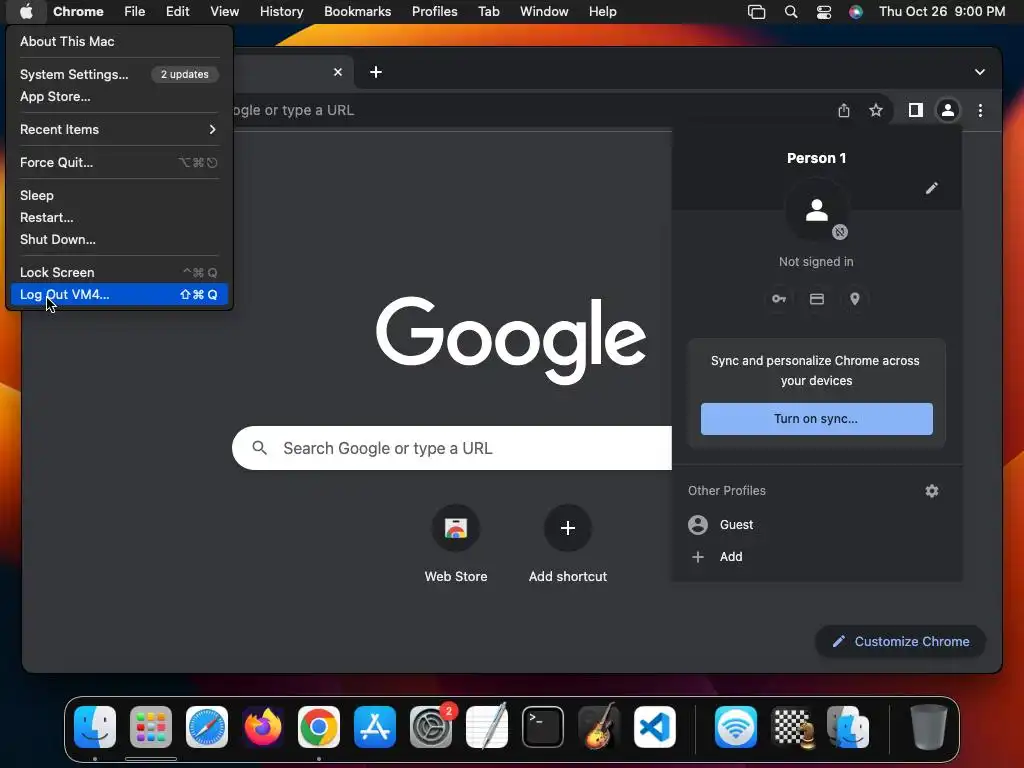This screenshot has width=1024, height=768.
Task: Open a new tab with the plus button
Action: [376, 72]
